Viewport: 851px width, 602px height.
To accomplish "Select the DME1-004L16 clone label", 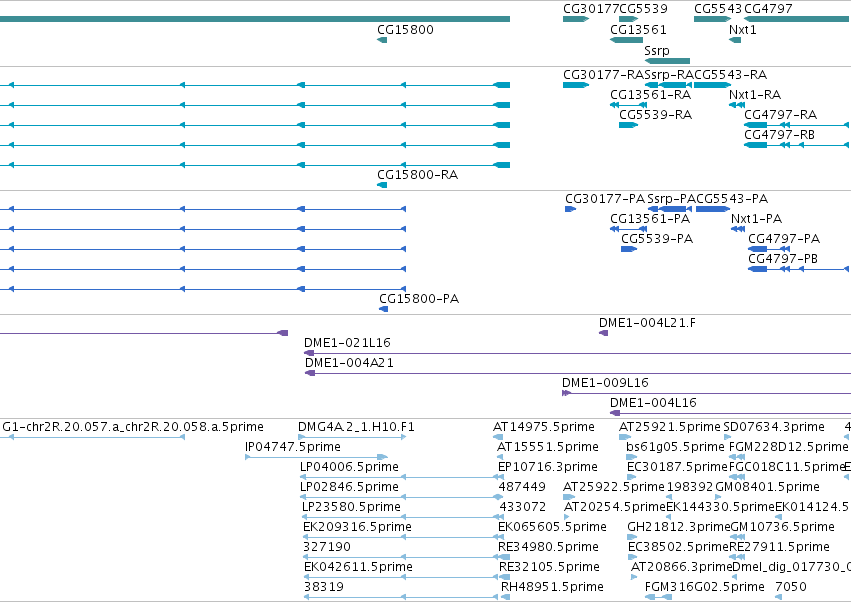I will coord(653,403).
